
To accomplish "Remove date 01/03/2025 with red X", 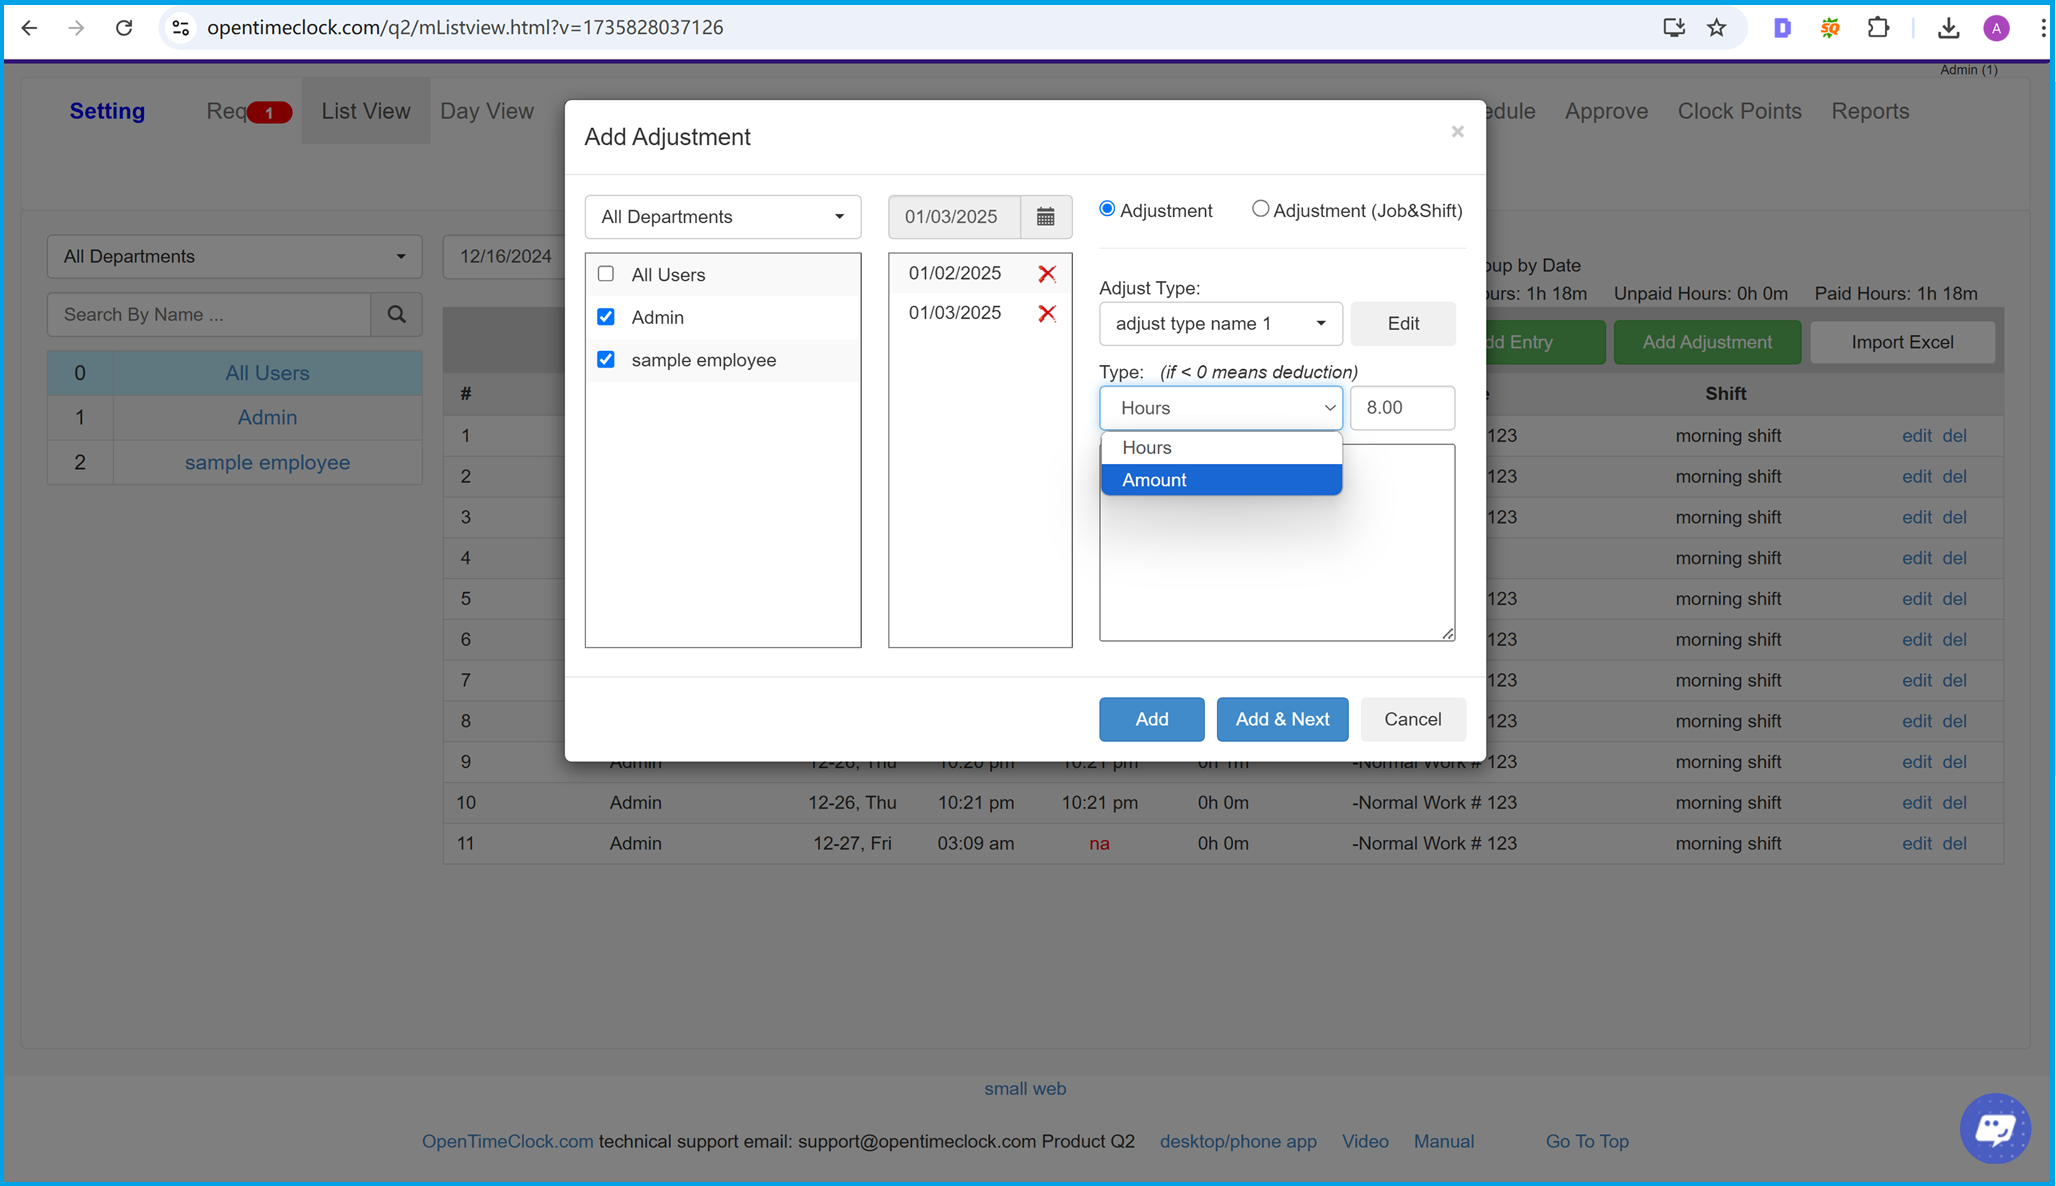I will click(1047, 314).
